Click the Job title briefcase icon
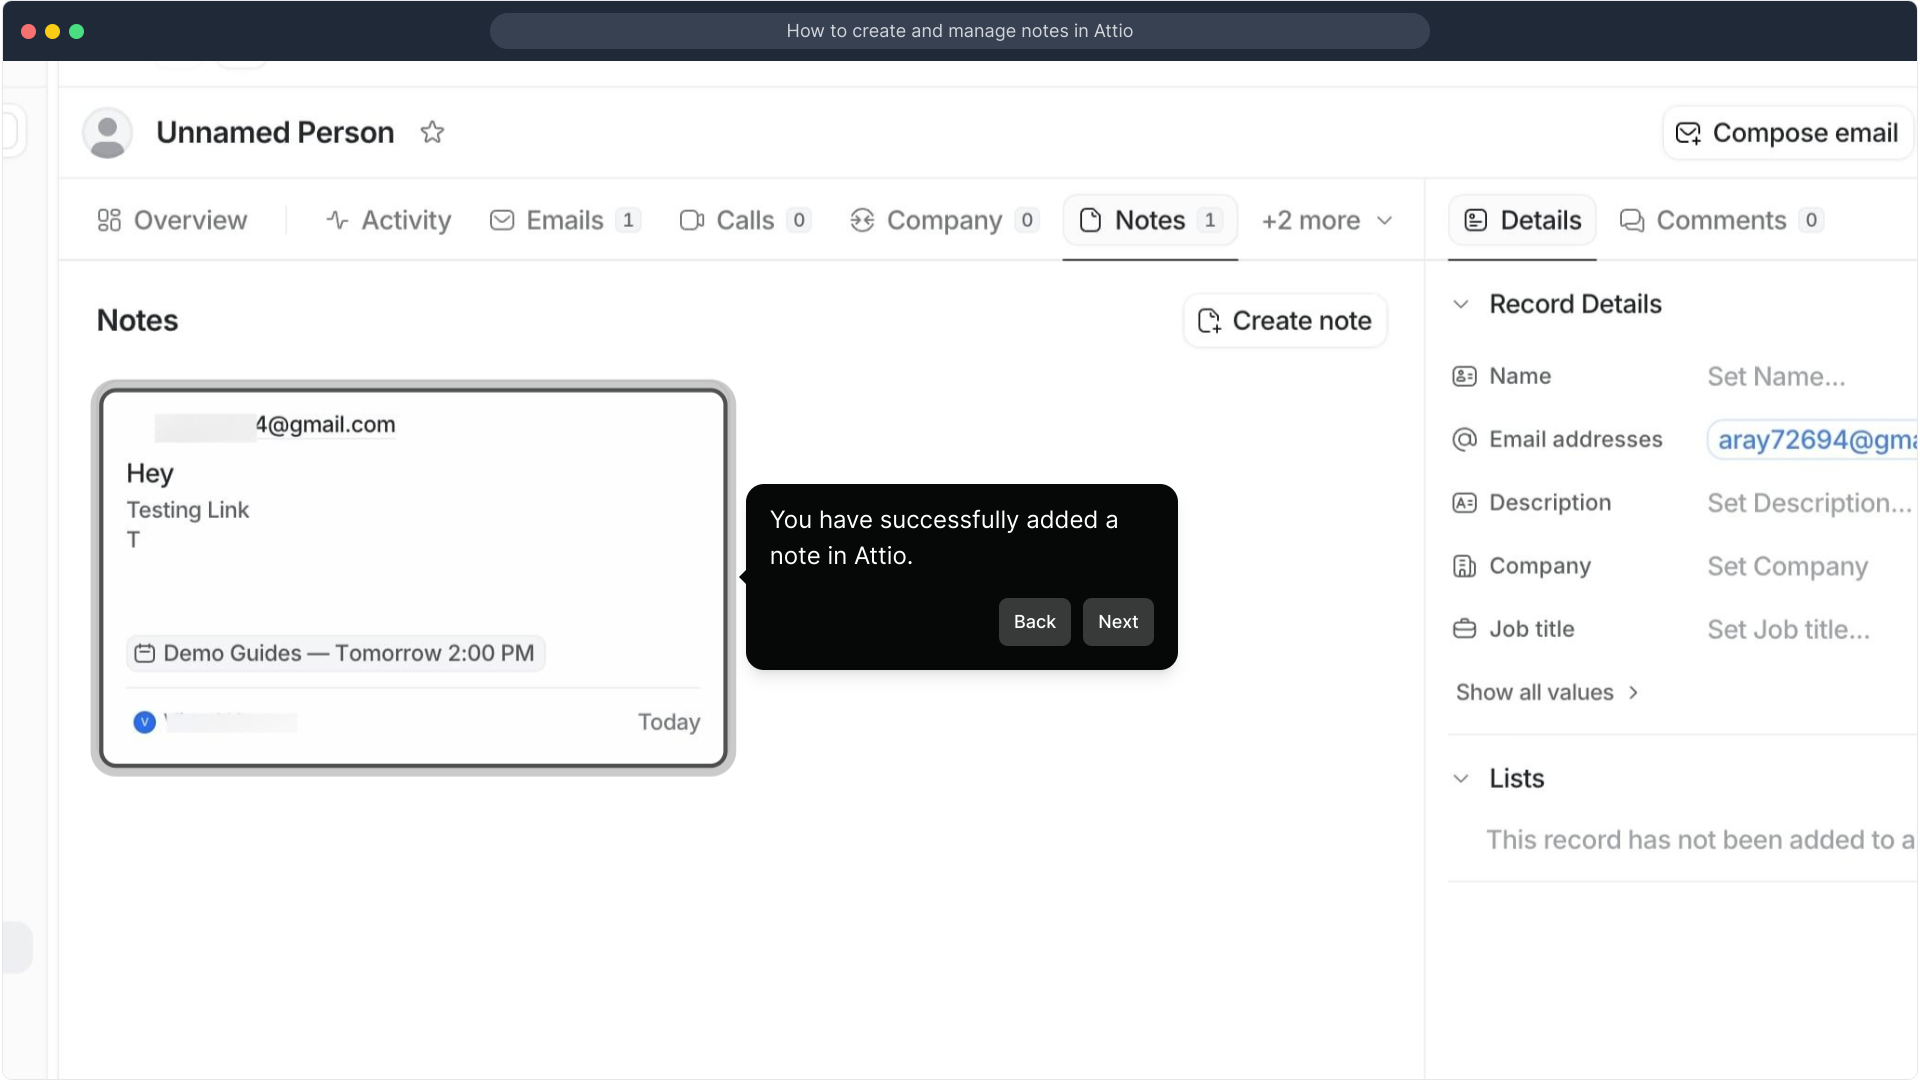 pyautogui.click(x=1464, y=629)
